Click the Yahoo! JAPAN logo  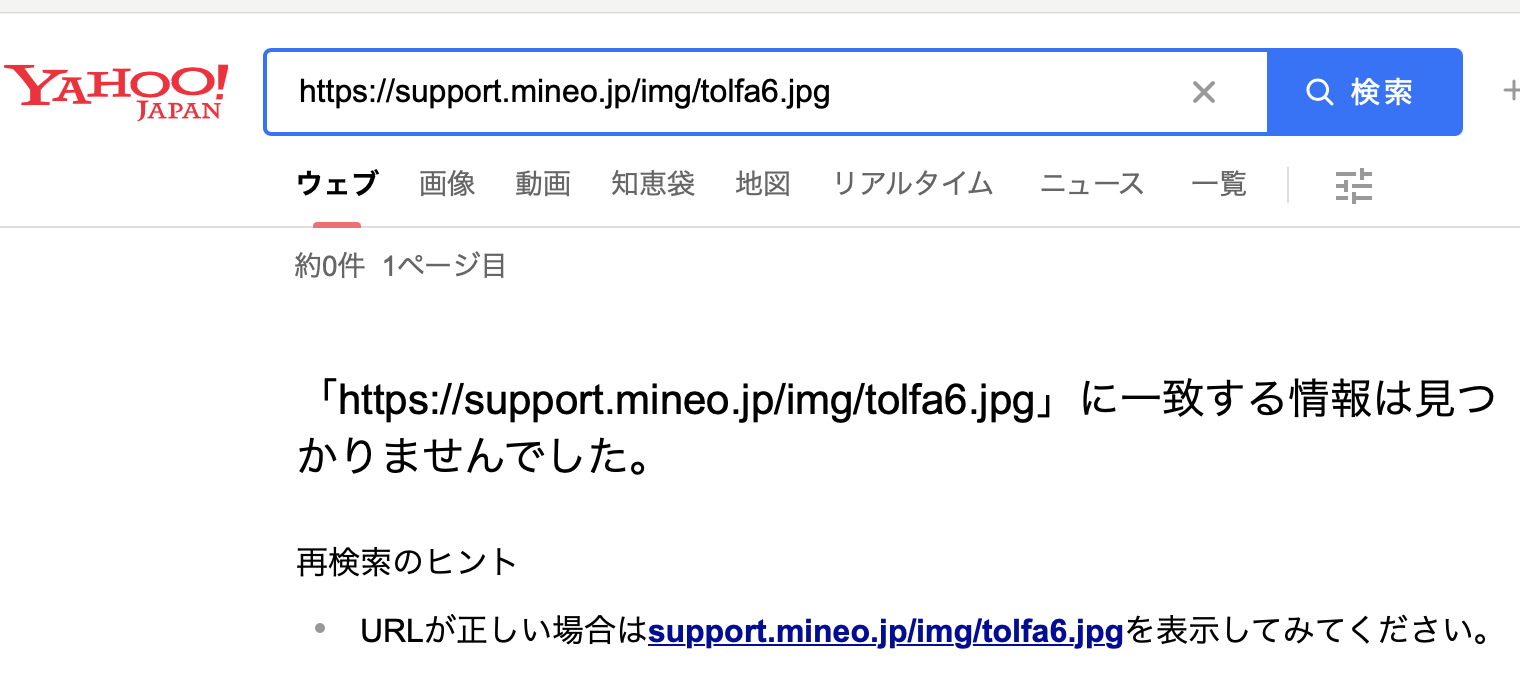[117, 92]
